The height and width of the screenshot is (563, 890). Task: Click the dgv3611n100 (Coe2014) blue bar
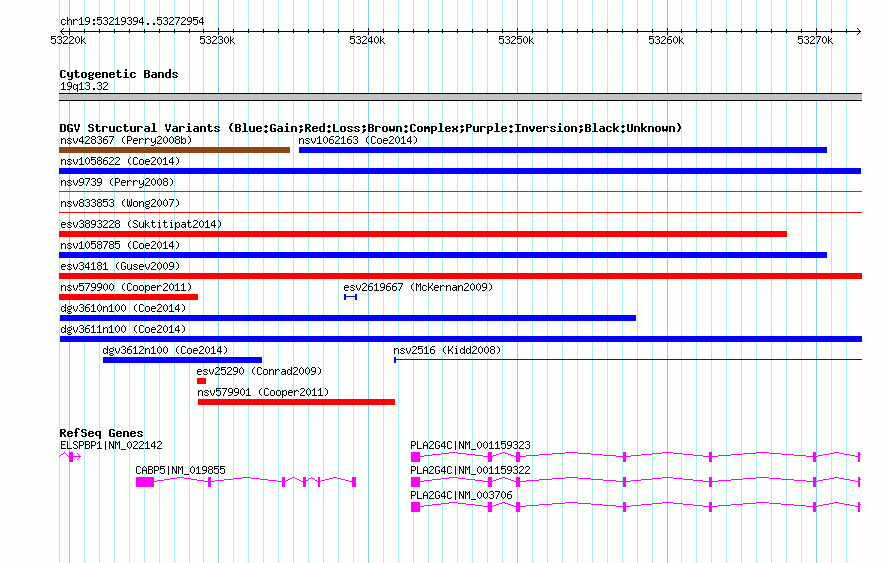click(460, 339)
